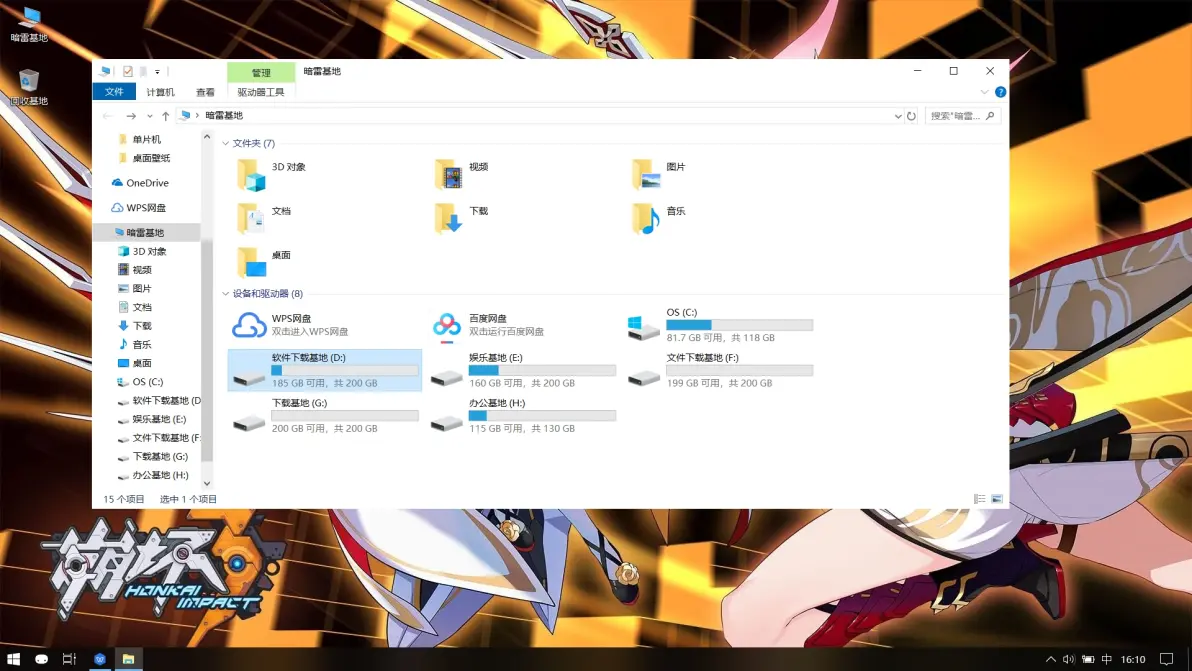Open the 图片 folder icon
1192x671 pixels.
coord(646,175)
